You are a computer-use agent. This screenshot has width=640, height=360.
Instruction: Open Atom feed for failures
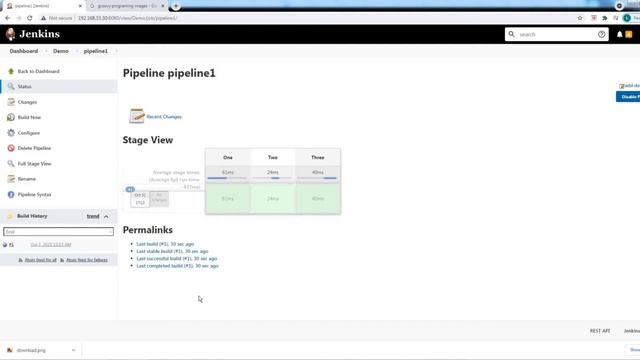click(x=87, y=260)
